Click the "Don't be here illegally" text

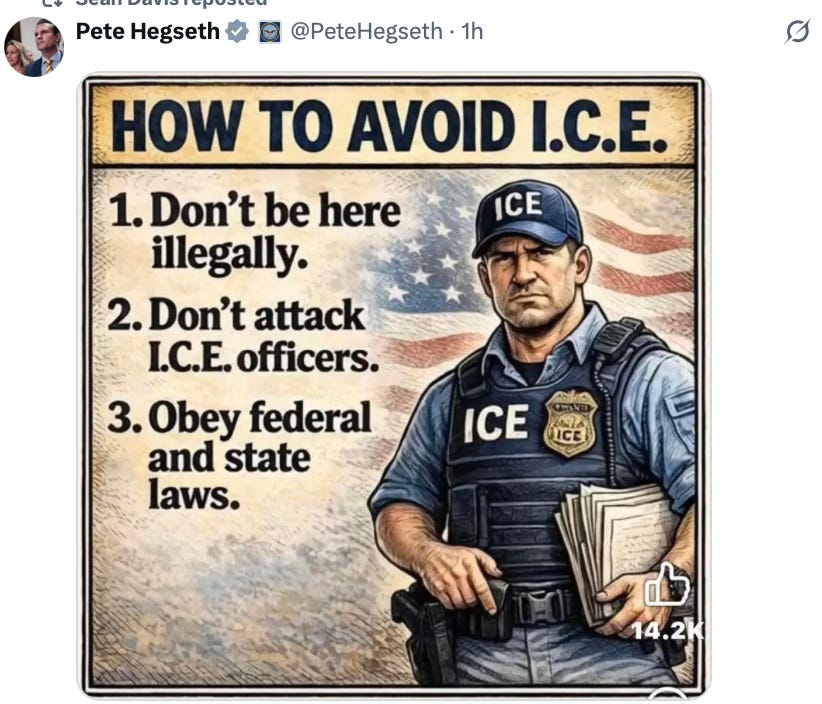254,232
